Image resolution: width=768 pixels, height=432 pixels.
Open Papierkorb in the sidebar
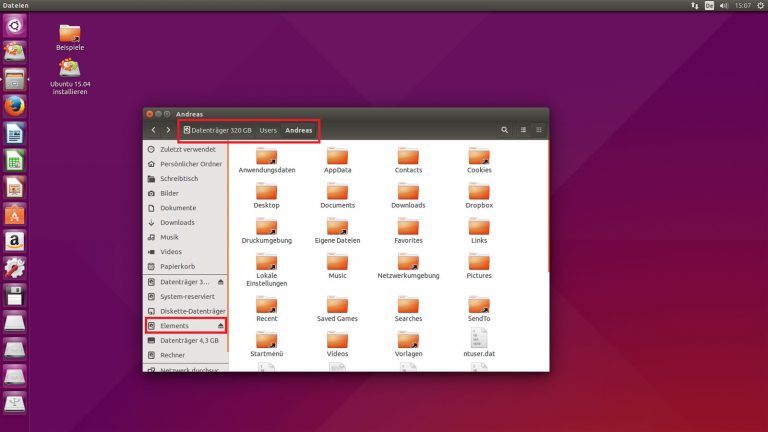coord(177,266)
